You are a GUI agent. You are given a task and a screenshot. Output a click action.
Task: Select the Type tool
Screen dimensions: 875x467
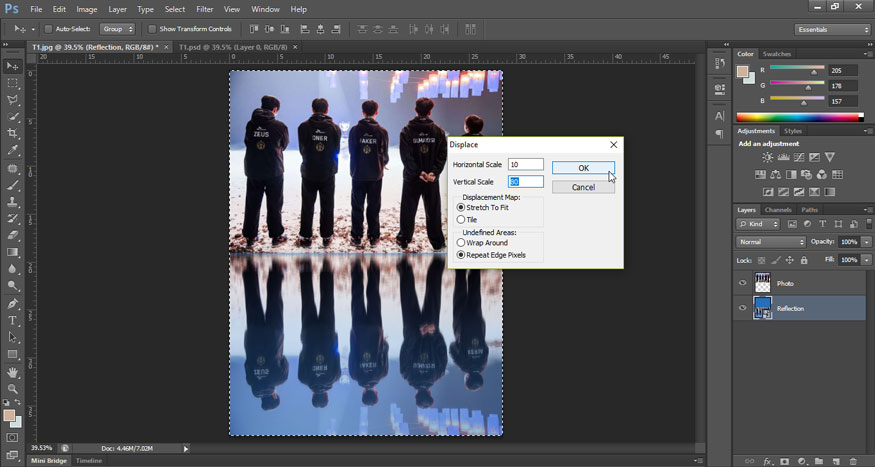[x=13, y=320]
